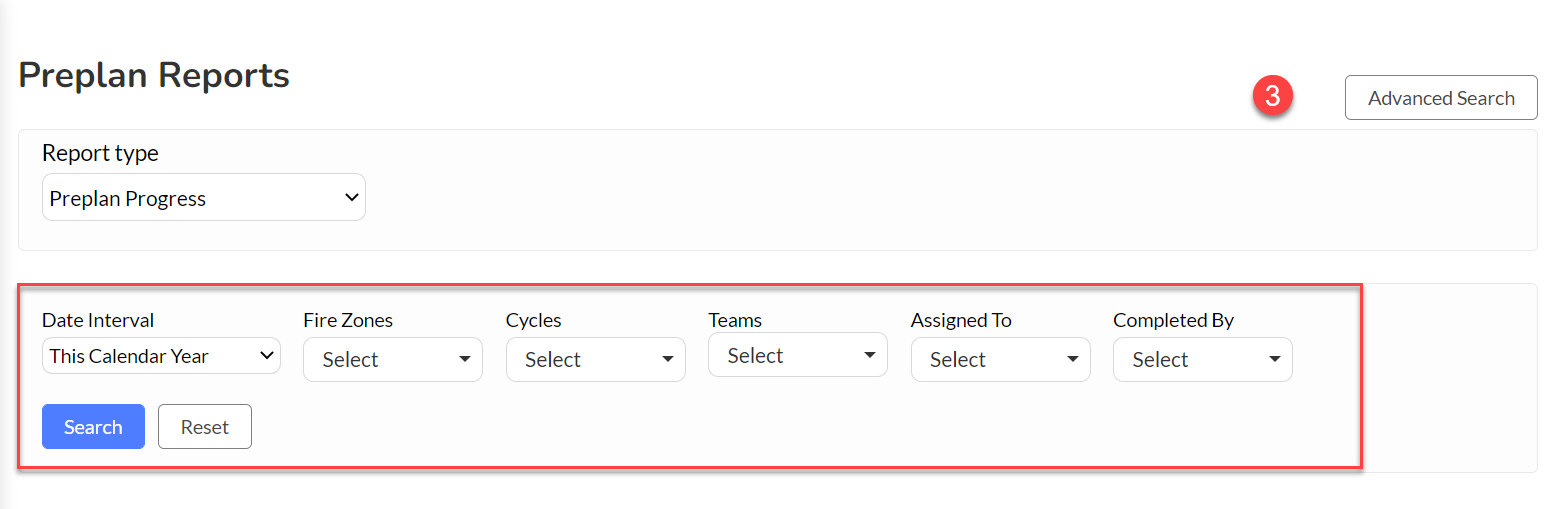This screenshot has height=509, width=1559.
Task: Open the Preplan Progress report type selector
Action: (x=204, y=198)
